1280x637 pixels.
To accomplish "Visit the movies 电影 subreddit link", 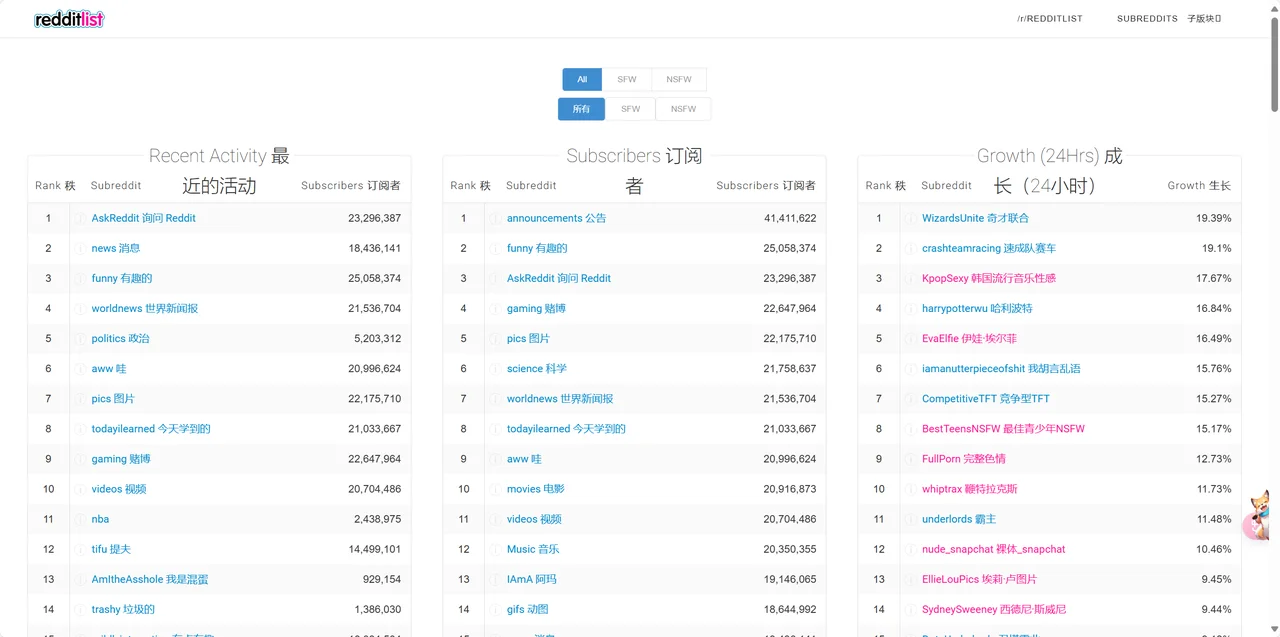I will (x=536, y=489).
